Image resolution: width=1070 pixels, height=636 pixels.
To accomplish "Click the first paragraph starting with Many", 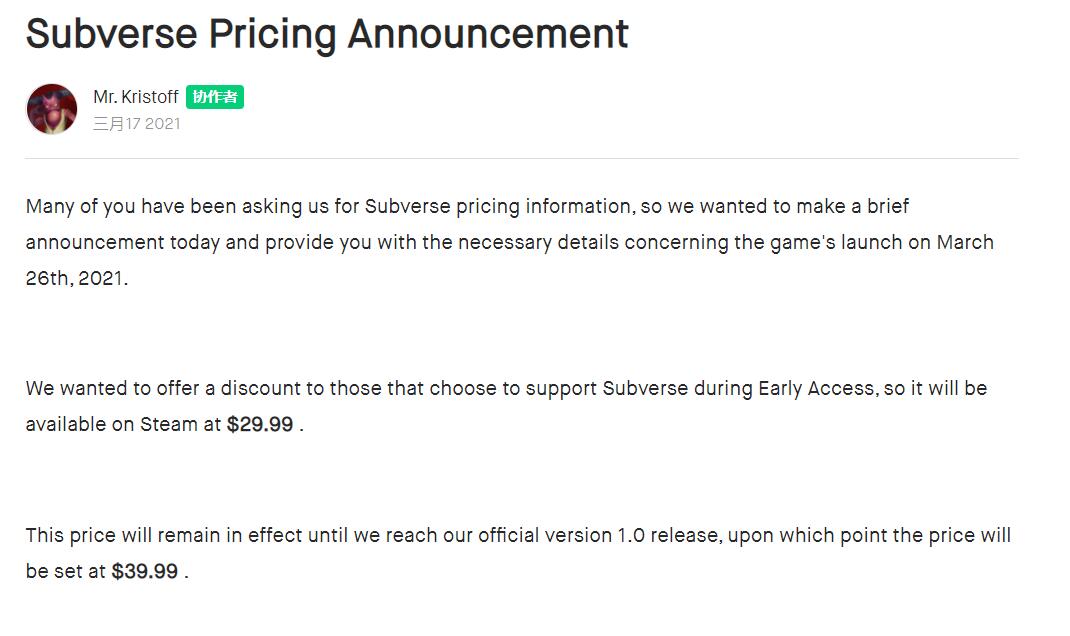I will (x=510, y=242).
